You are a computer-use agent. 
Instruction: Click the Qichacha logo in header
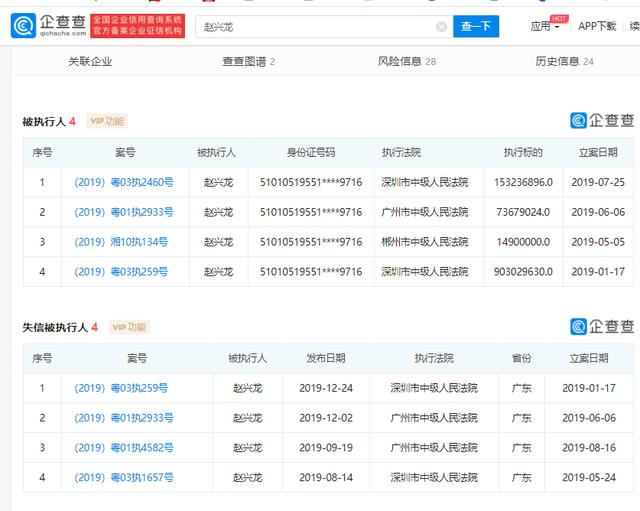pos(47,25)
